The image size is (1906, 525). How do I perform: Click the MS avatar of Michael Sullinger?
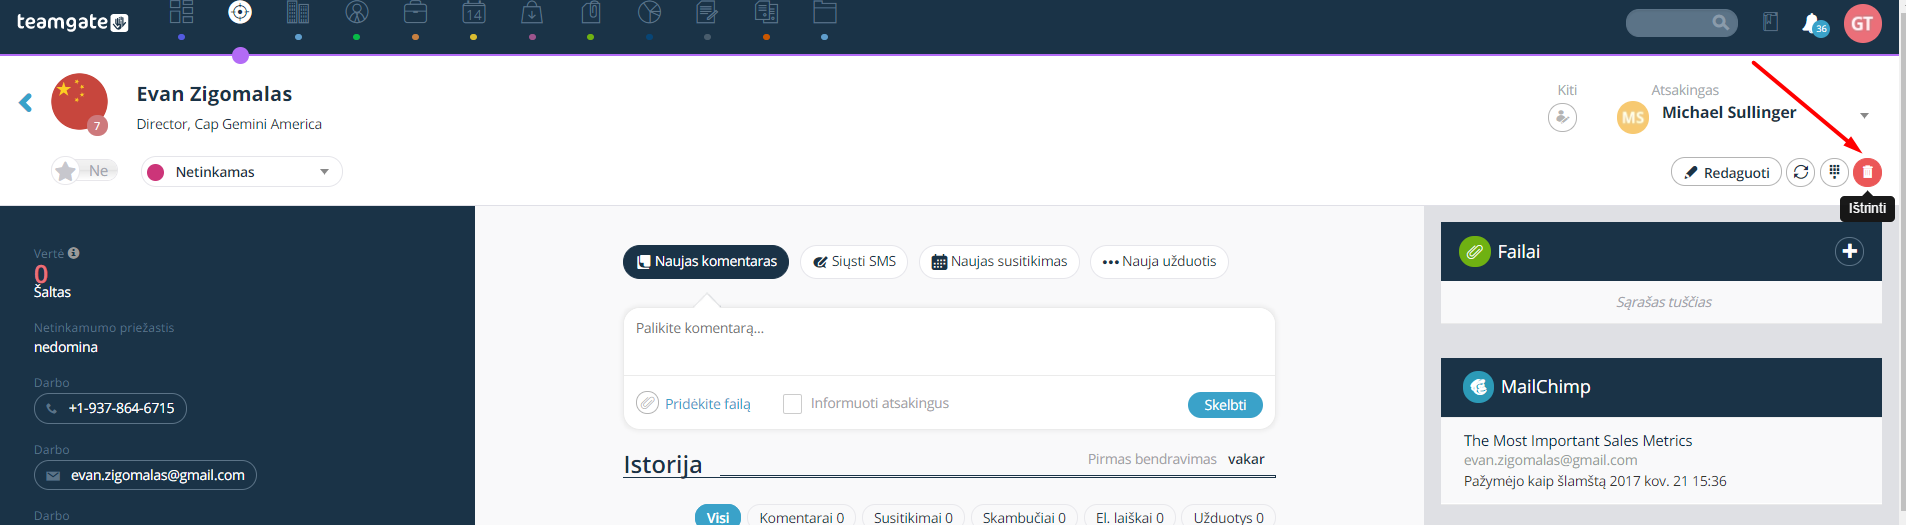[x=1632, y=117]
